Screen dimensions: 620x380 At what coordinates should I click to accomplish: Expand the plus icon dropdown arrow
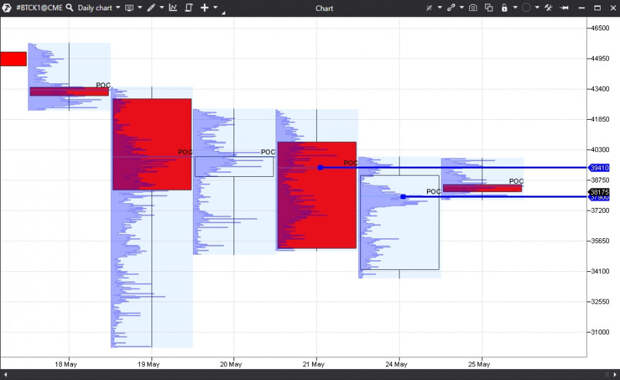(x=215, y=7)
